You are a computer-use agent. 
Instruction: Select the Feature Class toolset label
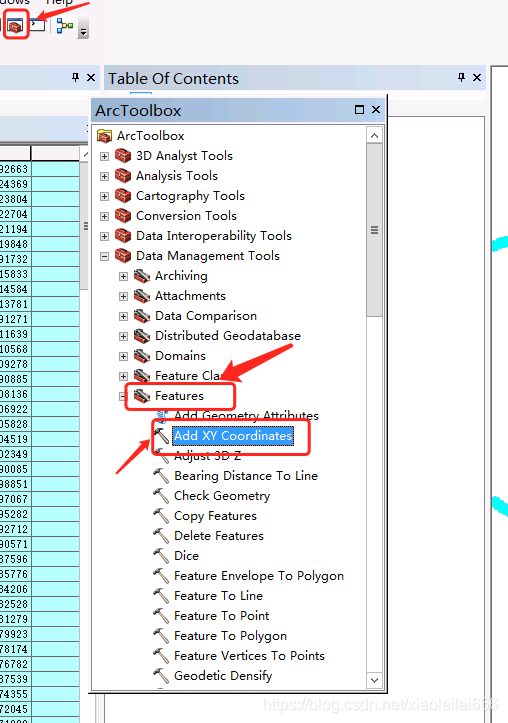point(188,376)
